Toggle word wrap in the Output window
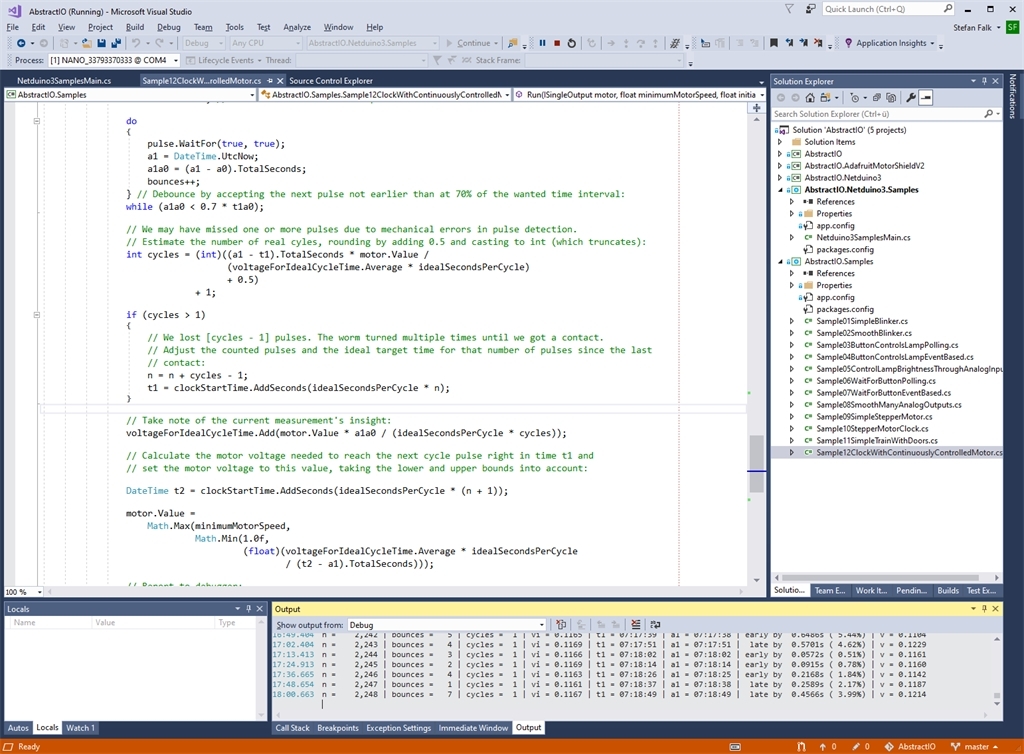 [655, 625]
